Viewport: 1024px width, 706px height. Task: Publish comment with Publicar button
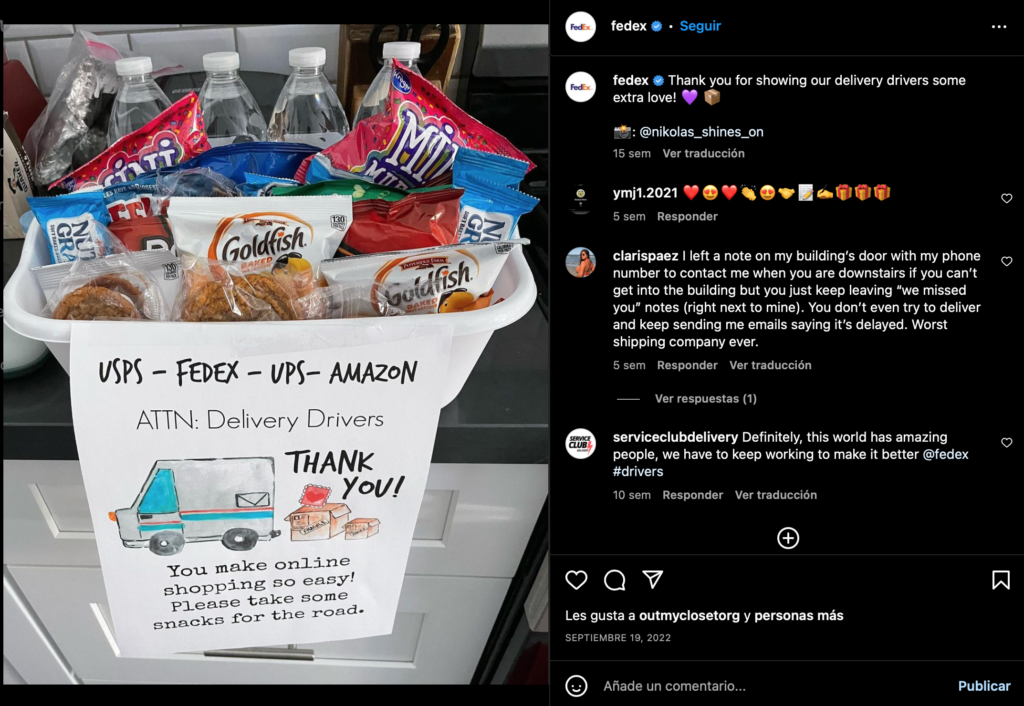click(984, 686)
